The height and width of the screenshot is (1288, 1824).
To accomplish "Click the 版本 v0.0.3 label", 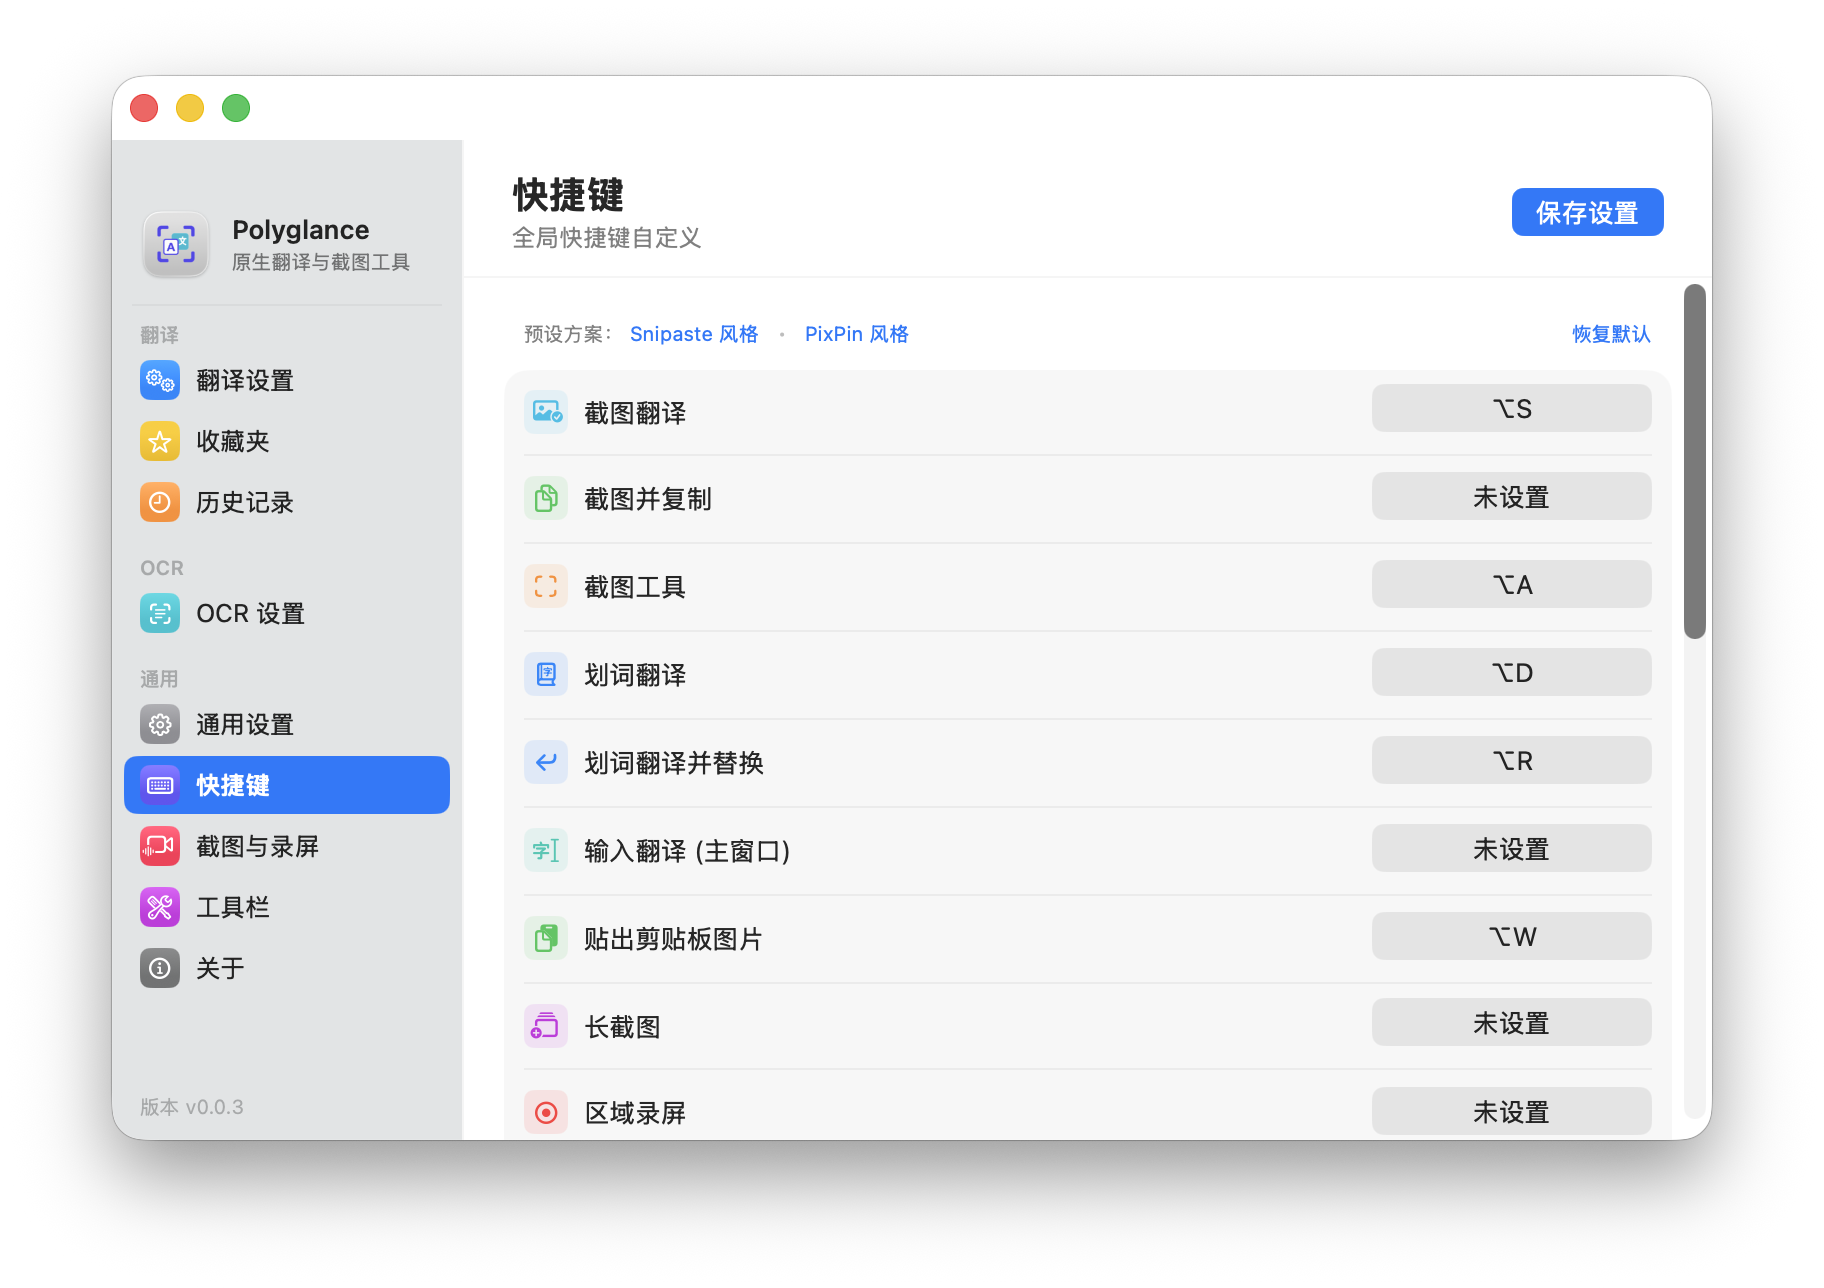I will point(192,1107).
